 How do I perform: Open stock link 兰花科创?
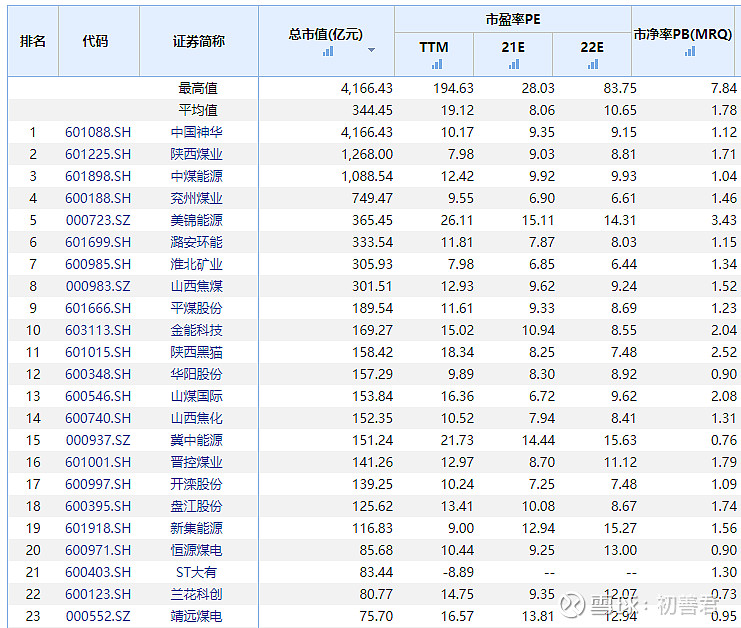click(x=197, y=594)
